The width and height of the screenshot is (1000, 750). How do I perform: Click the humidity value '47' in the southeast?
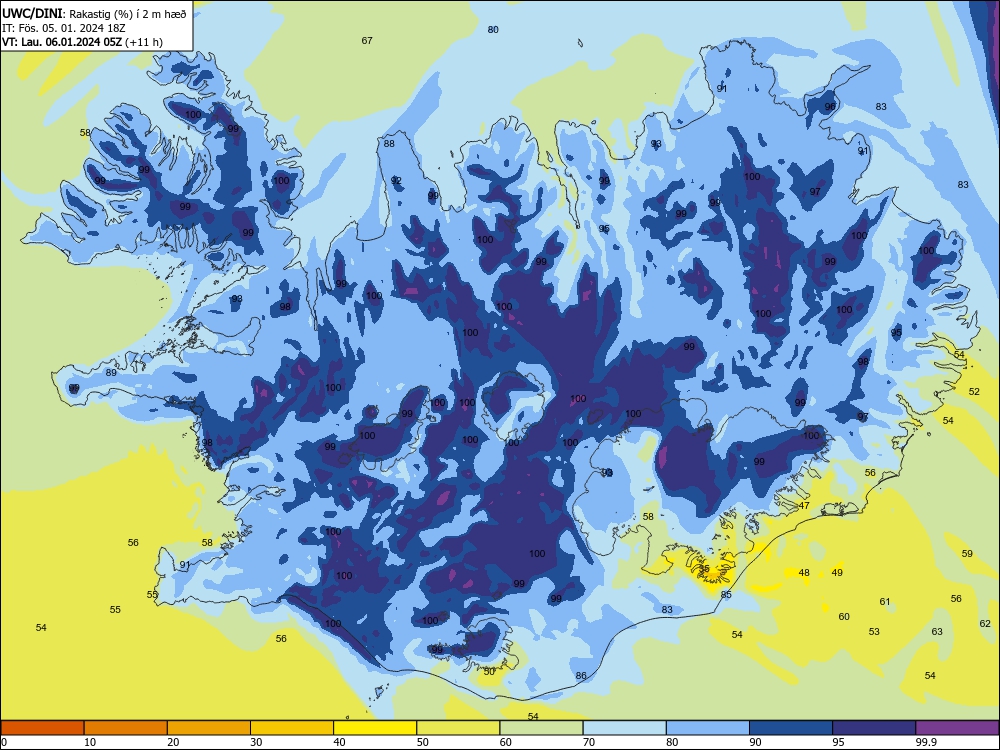pyautogui.click(x=804, y=505)
